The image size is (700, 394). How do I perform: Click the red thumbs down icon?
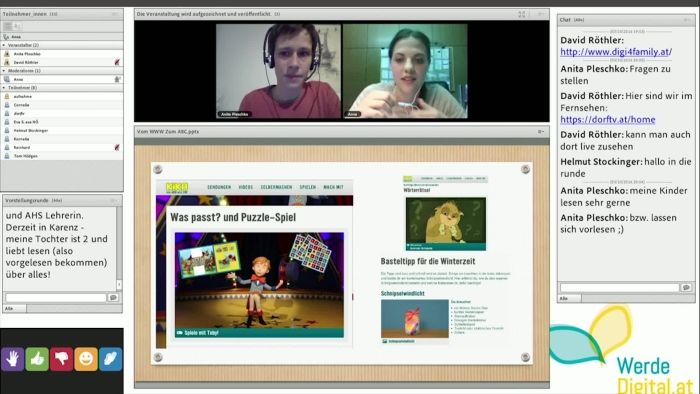click(x=62, y=359)
